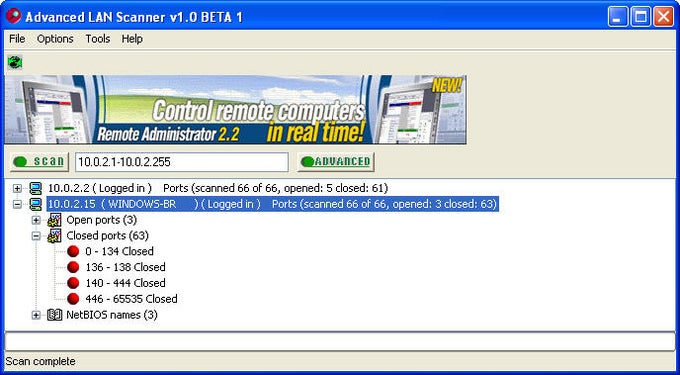Open the Help menu
This screenshot has width=680, height=375.
click(x=132, y=39)
